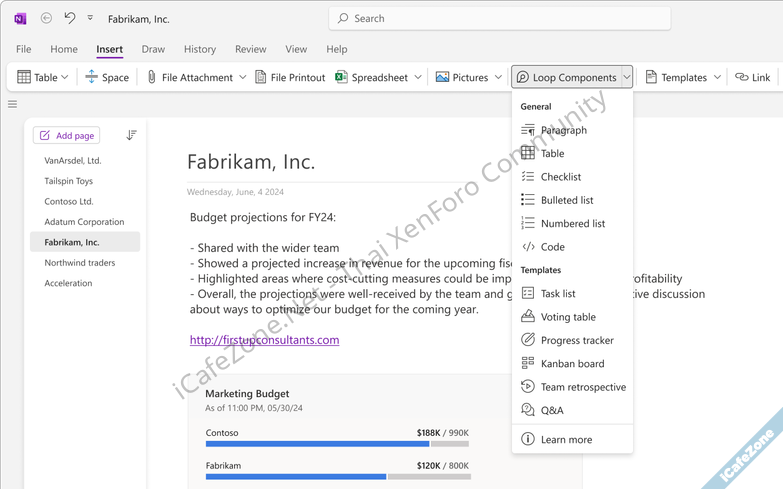
Task: Open the firstupconsultants.com hyperlink
Action: 264,340
